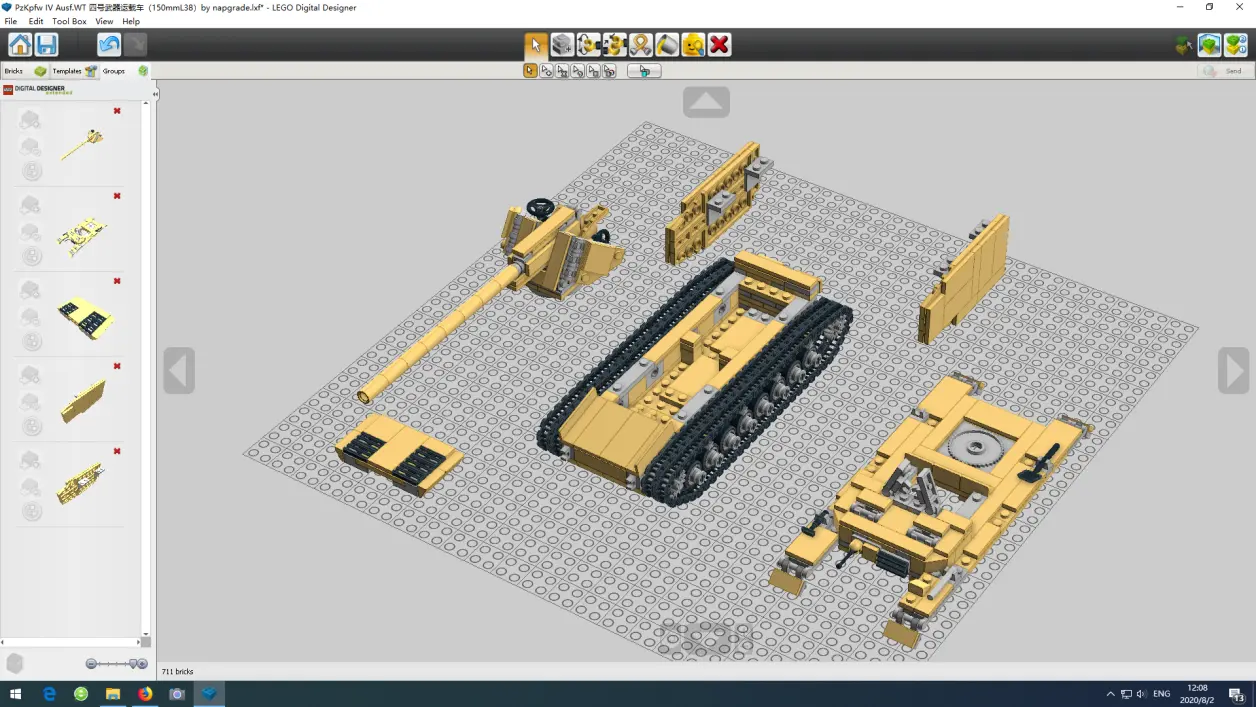
Task: Select the gun barrel group thumbnail
Action: coord(81,145)
